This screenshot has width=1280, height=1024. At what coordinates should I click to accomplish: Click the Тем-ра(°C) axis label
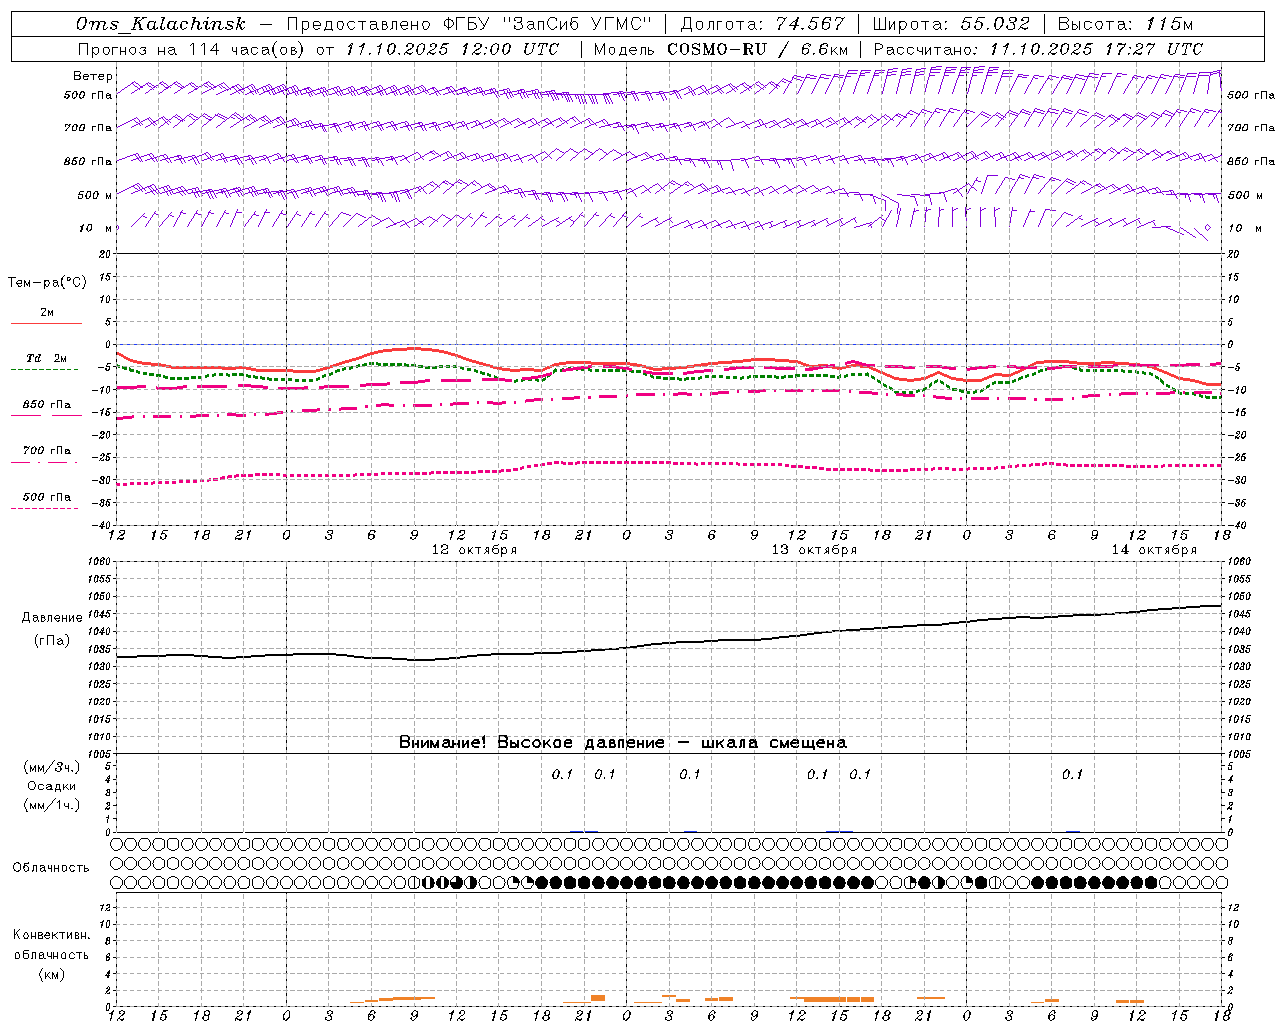tap(47, 283)
